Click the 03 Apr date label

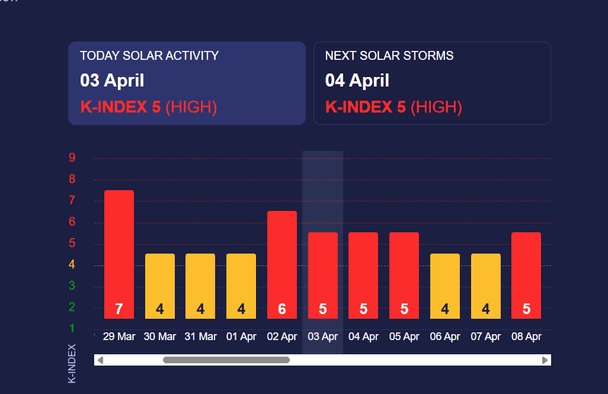pos(323,337)
